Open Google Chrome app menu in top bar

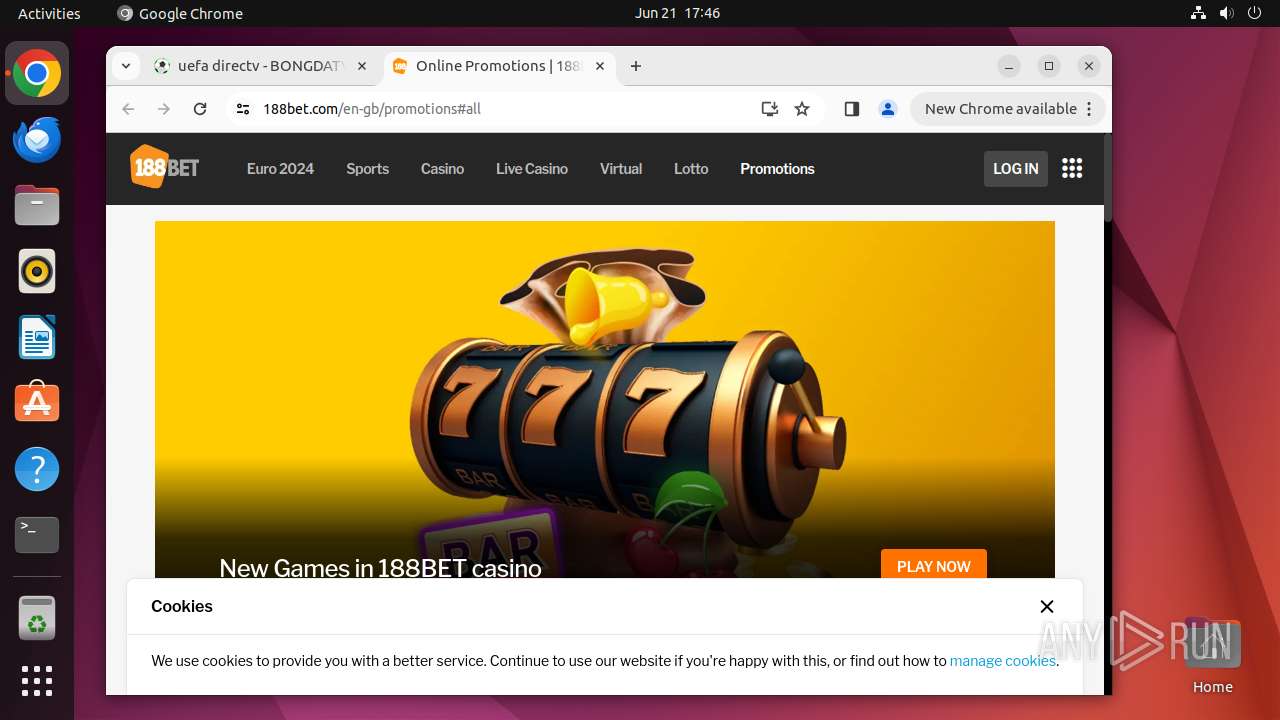(x=180, y=13)
